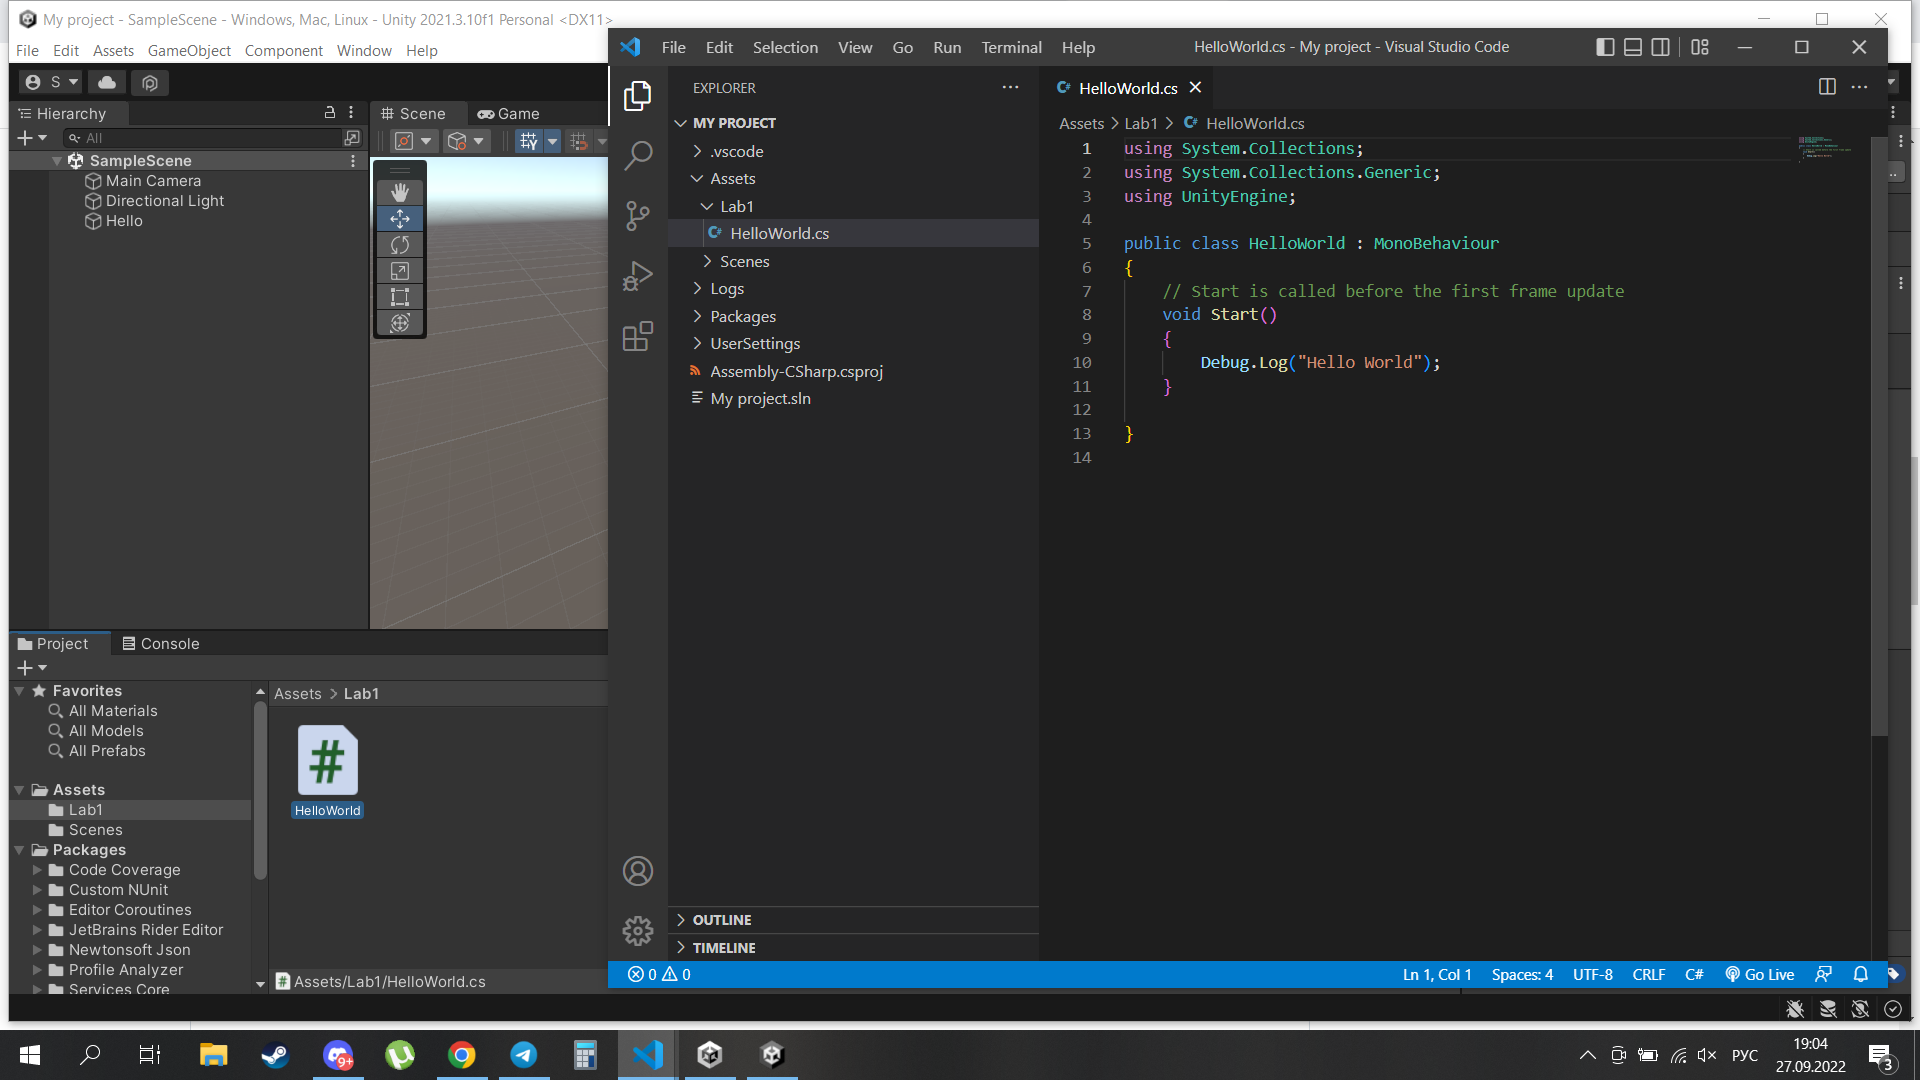1920x1080 pixels.
Task: Open VS Code Terminal menu
Action: 1011,47
